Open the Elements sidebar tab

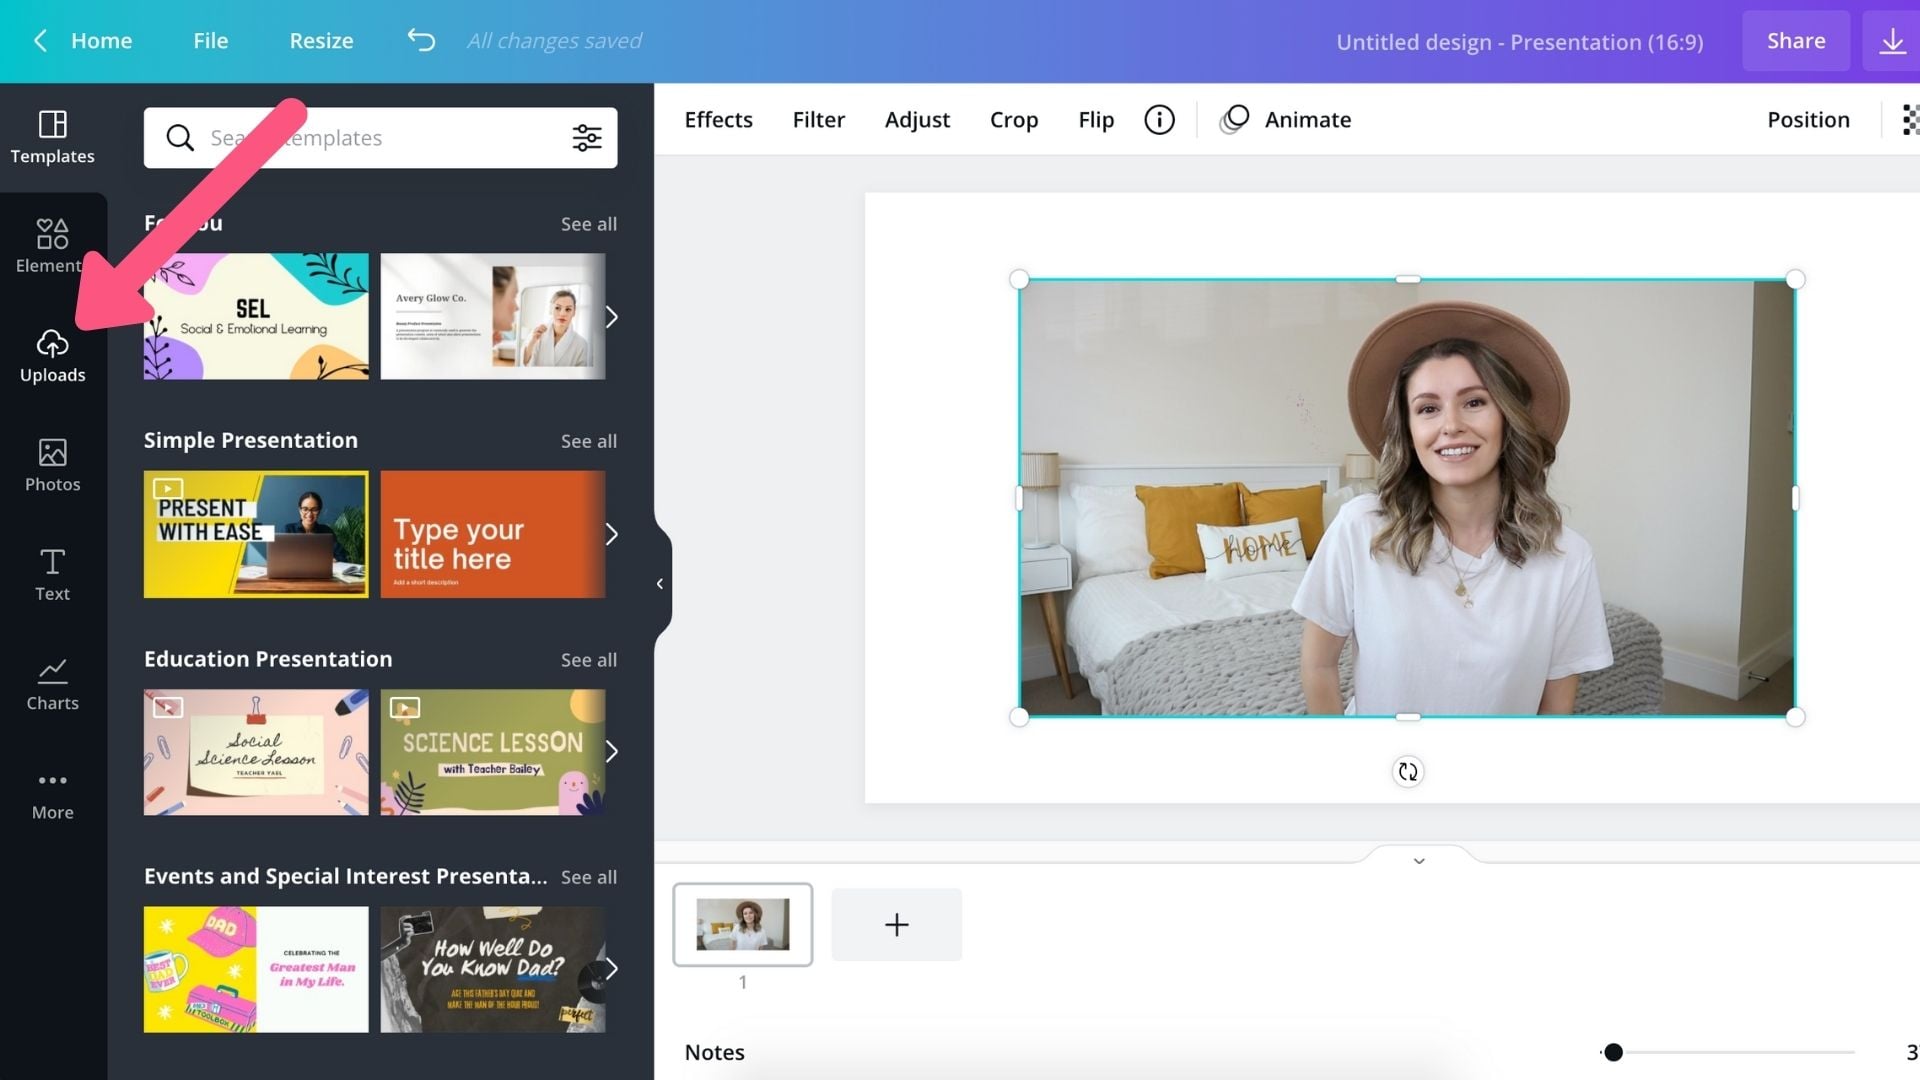click(52, 247)
